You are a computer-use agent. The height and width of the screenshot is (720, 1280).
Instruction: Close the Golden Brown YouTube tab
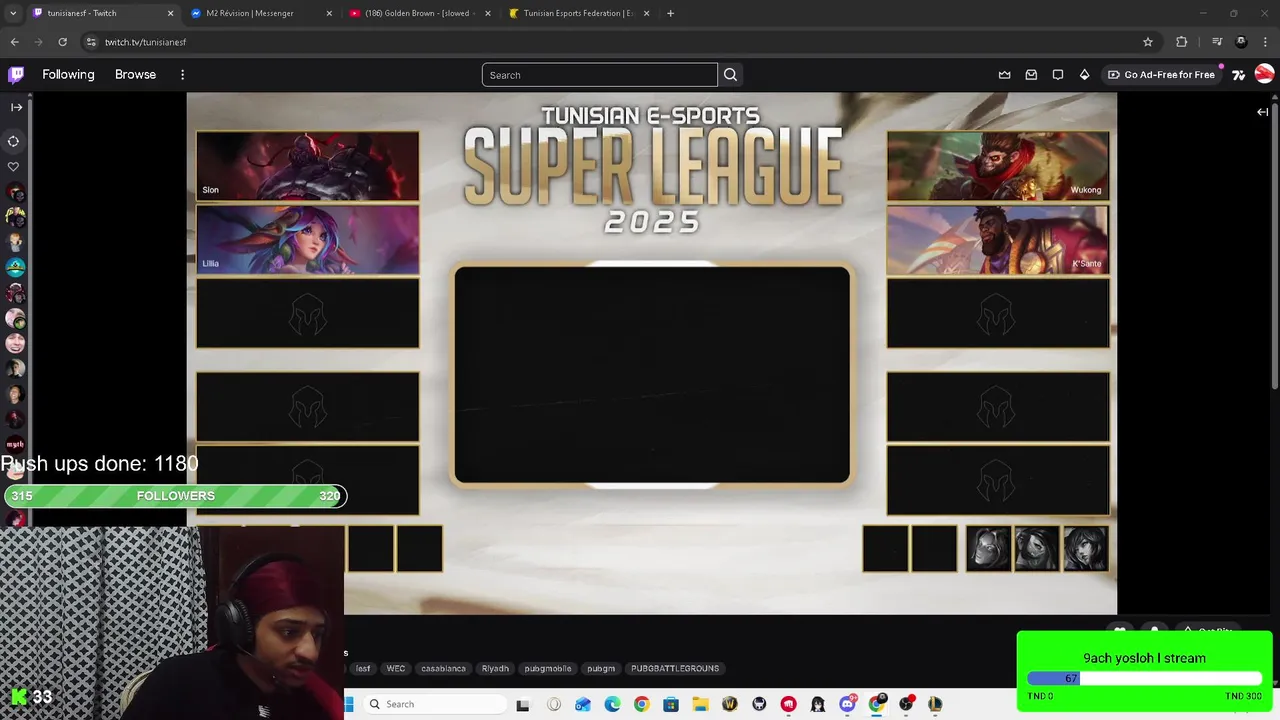pos(488,13)
